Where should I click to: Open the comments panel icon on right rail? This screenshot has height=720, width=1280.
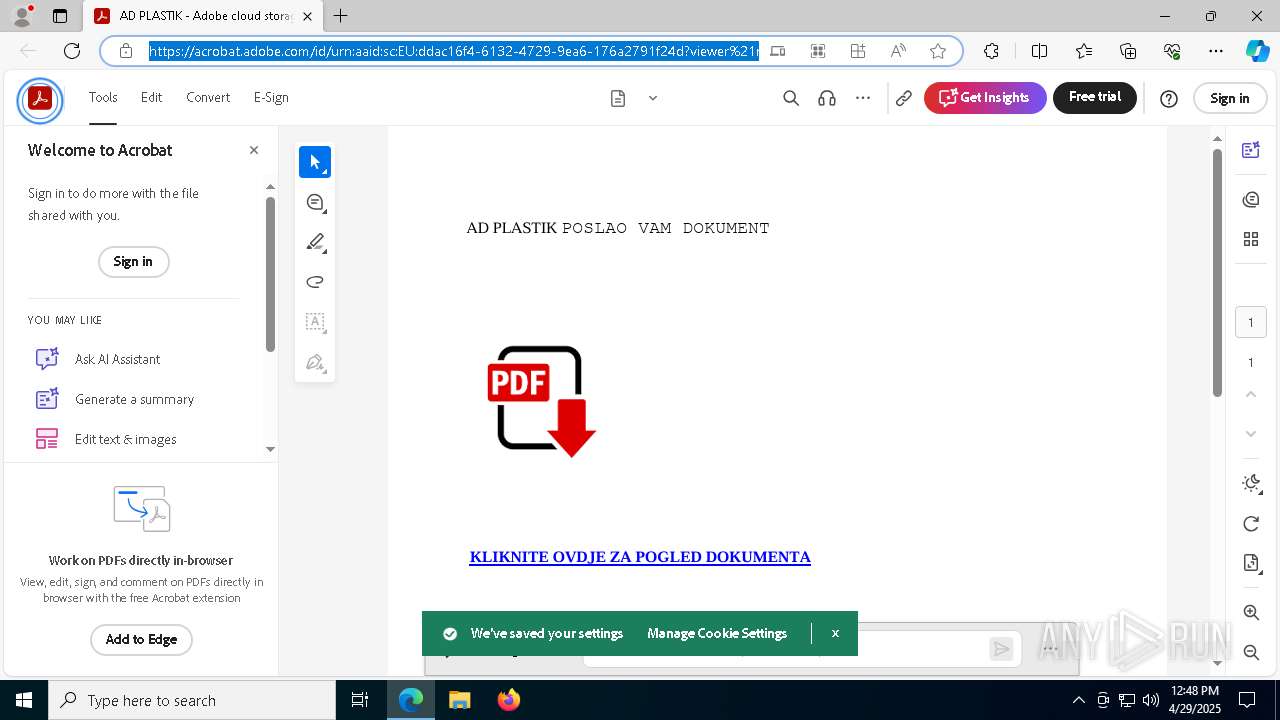click(1251, 199)
